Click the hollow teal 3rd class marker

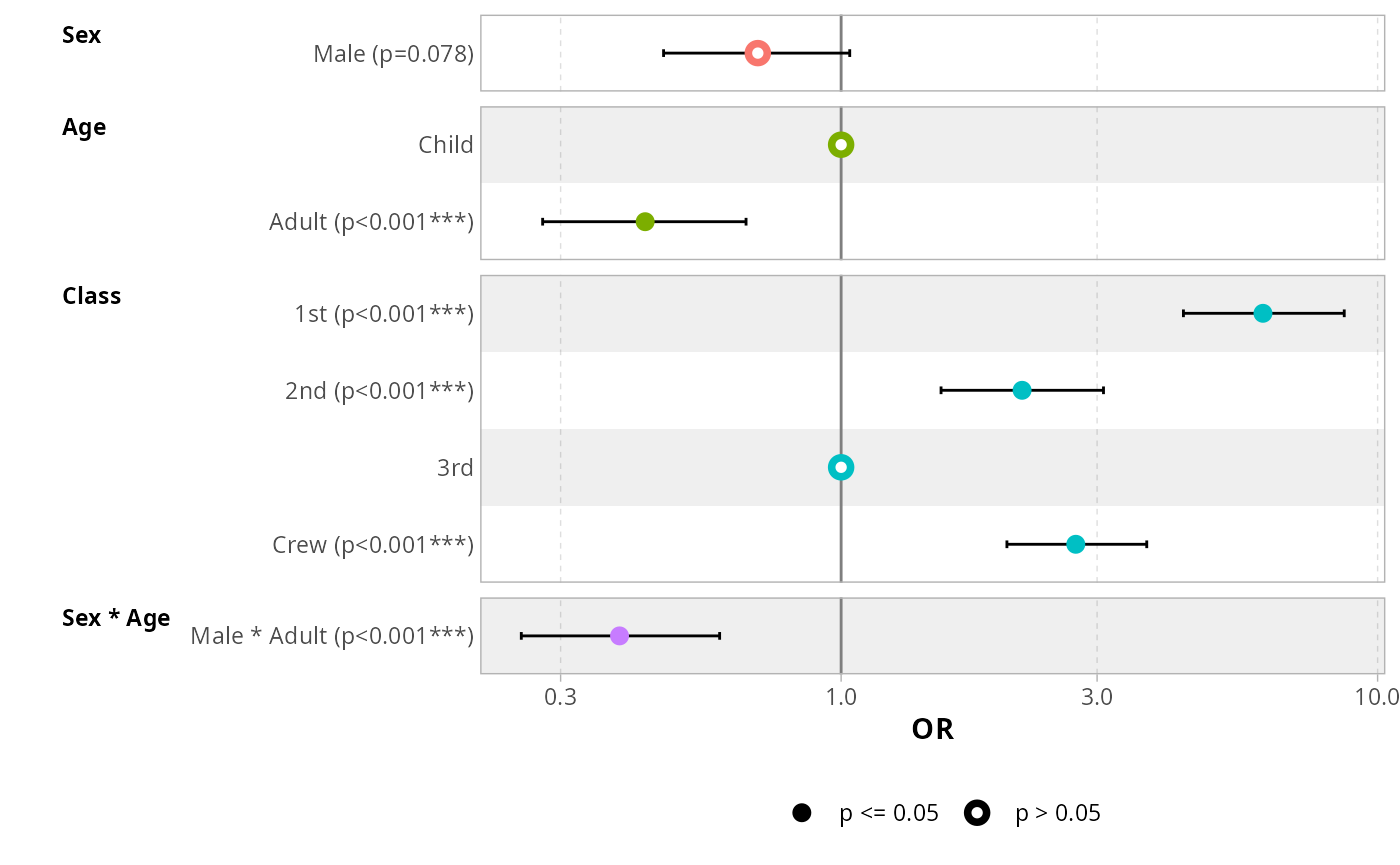click(841, 467)
